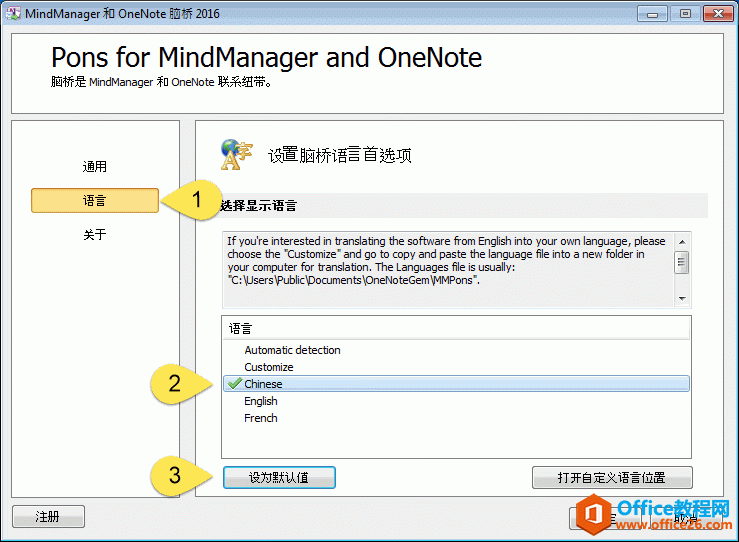This screenshot has height=542, width=739.
Task: Click the green checkmark beside Chinese
Action: pos(234,384)
